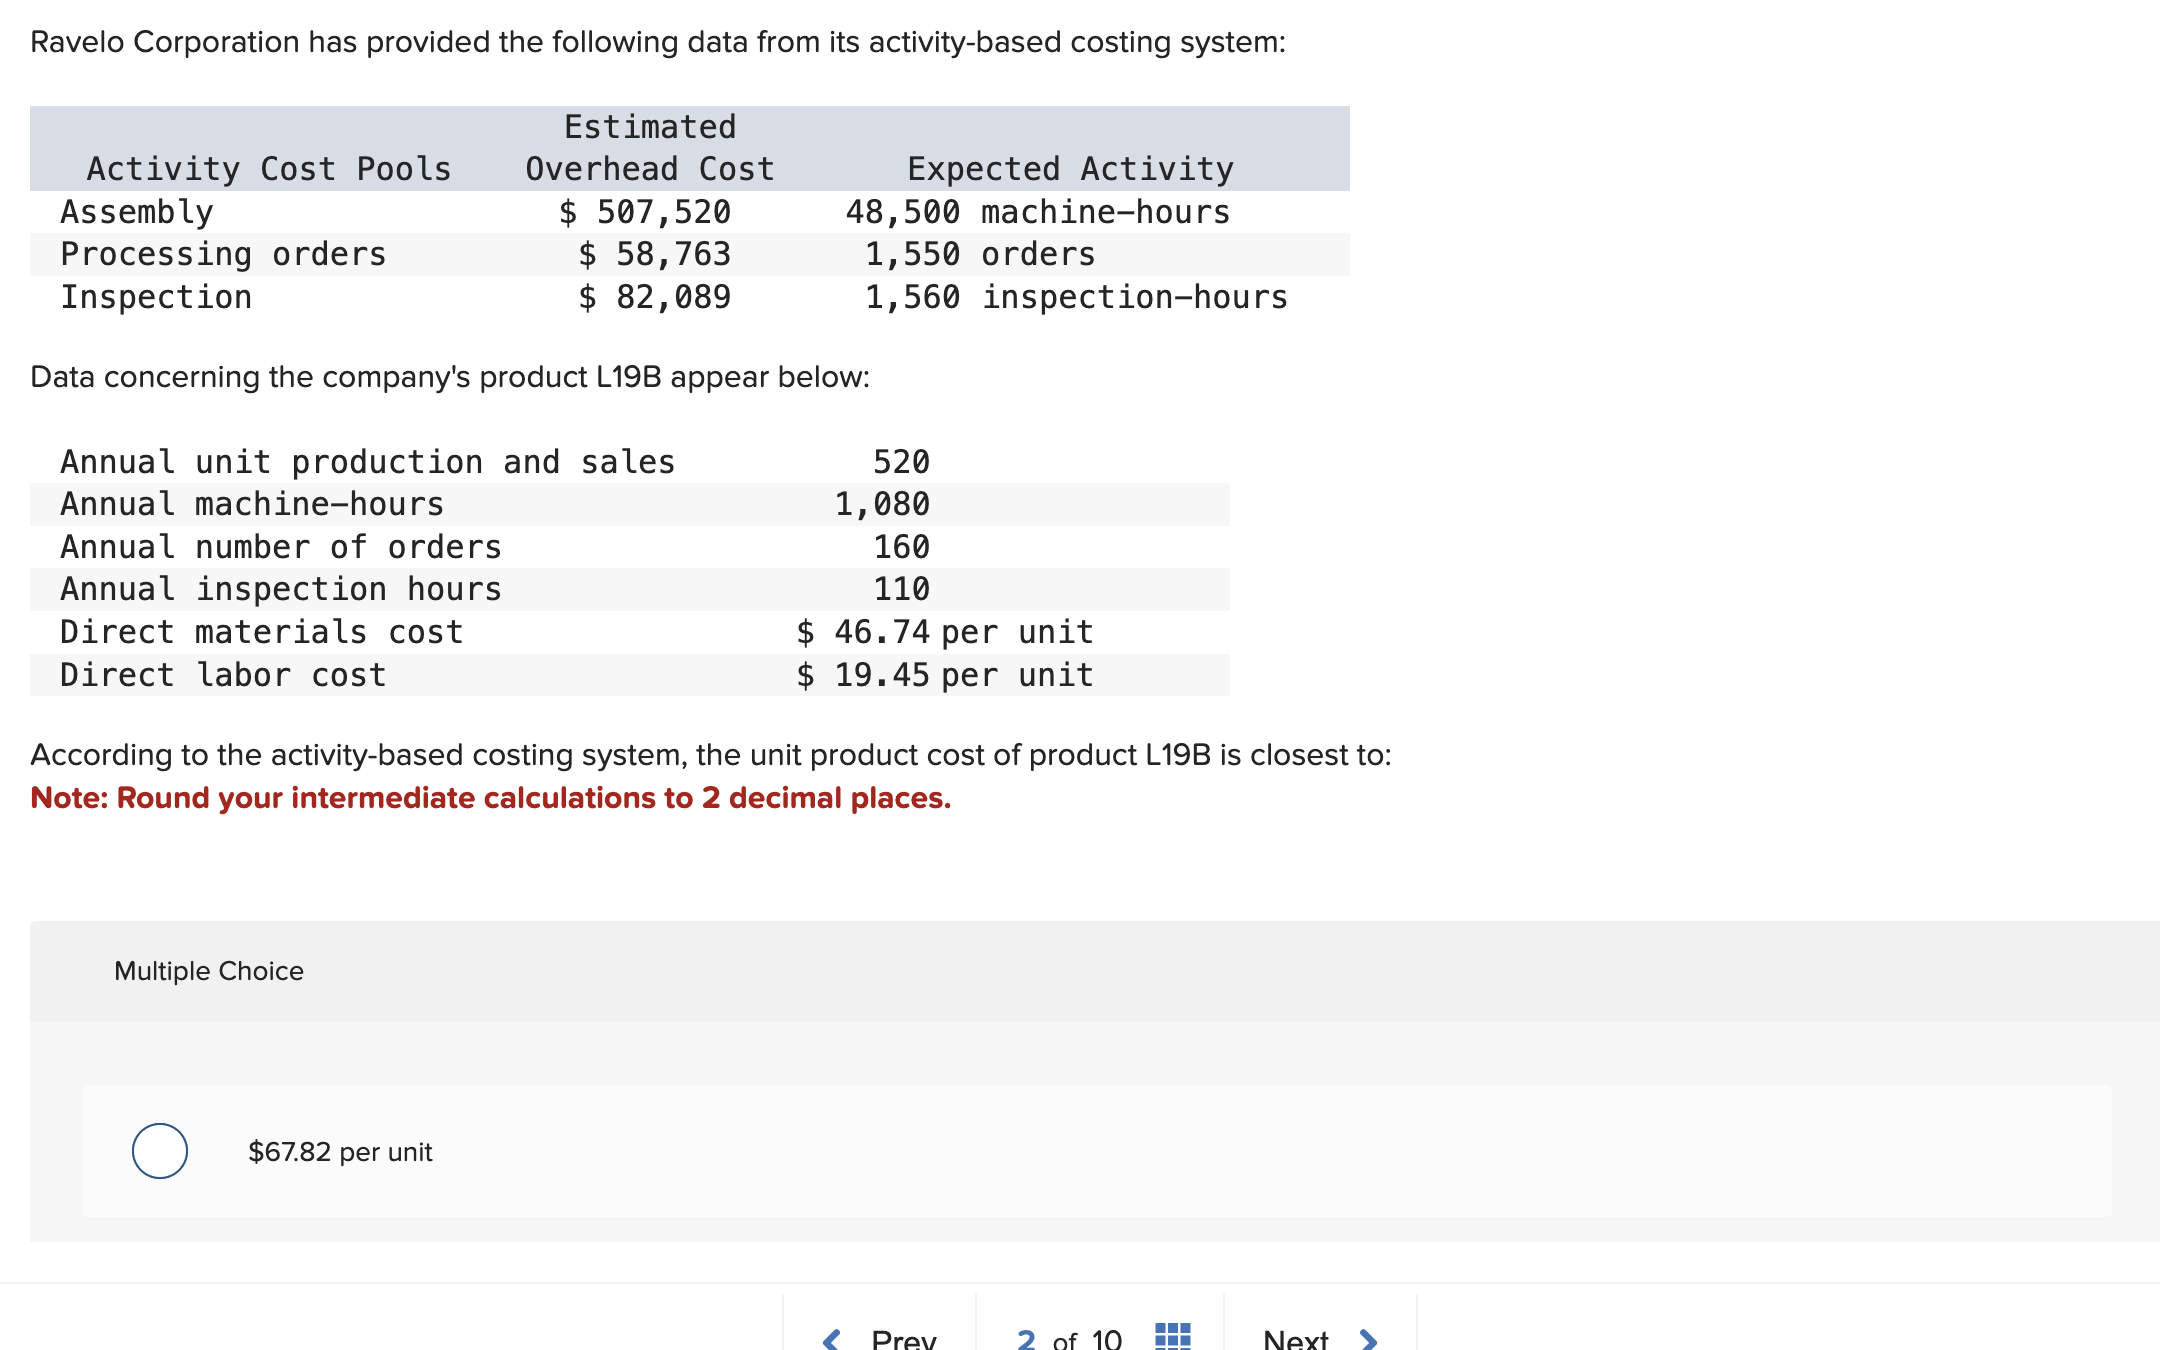Select the $67.82 per unit radio button

click(160, 1151)
